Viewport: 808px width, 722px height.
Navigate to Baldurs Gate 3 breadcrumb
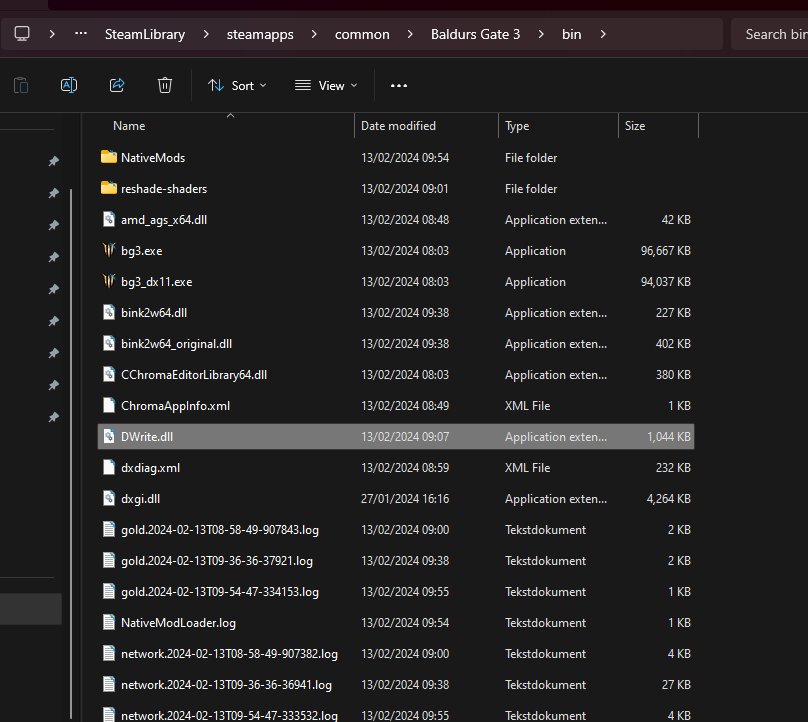(x=475, y=34)
